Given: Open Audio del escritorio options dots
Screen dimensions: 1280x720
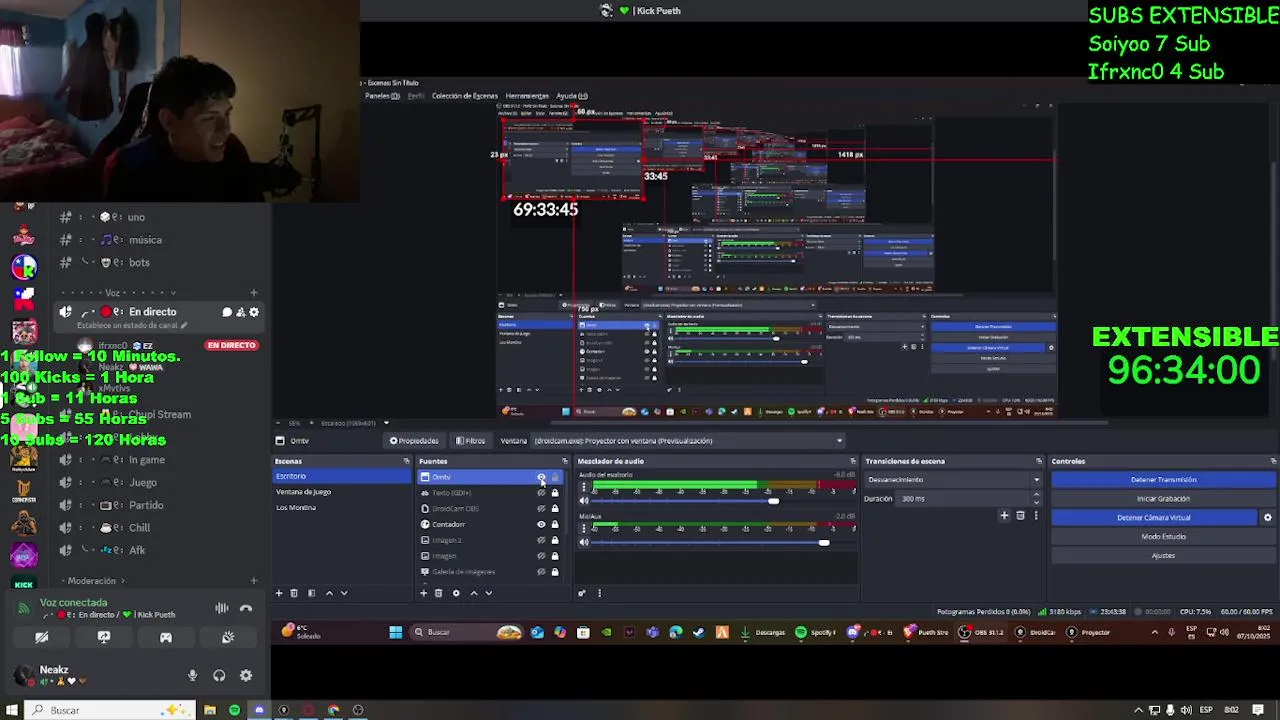Looking at the screenshot, I should [584, 488].
